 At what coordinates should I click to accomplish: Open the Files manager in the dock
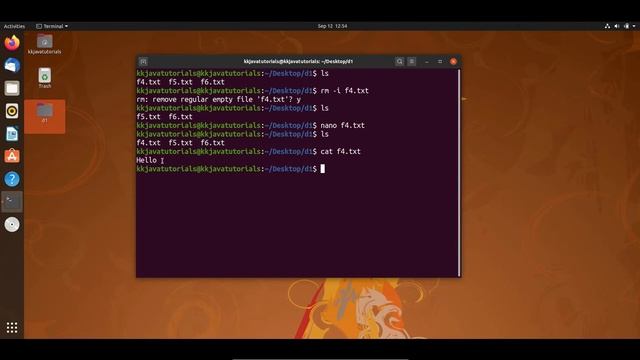[12, 88]
